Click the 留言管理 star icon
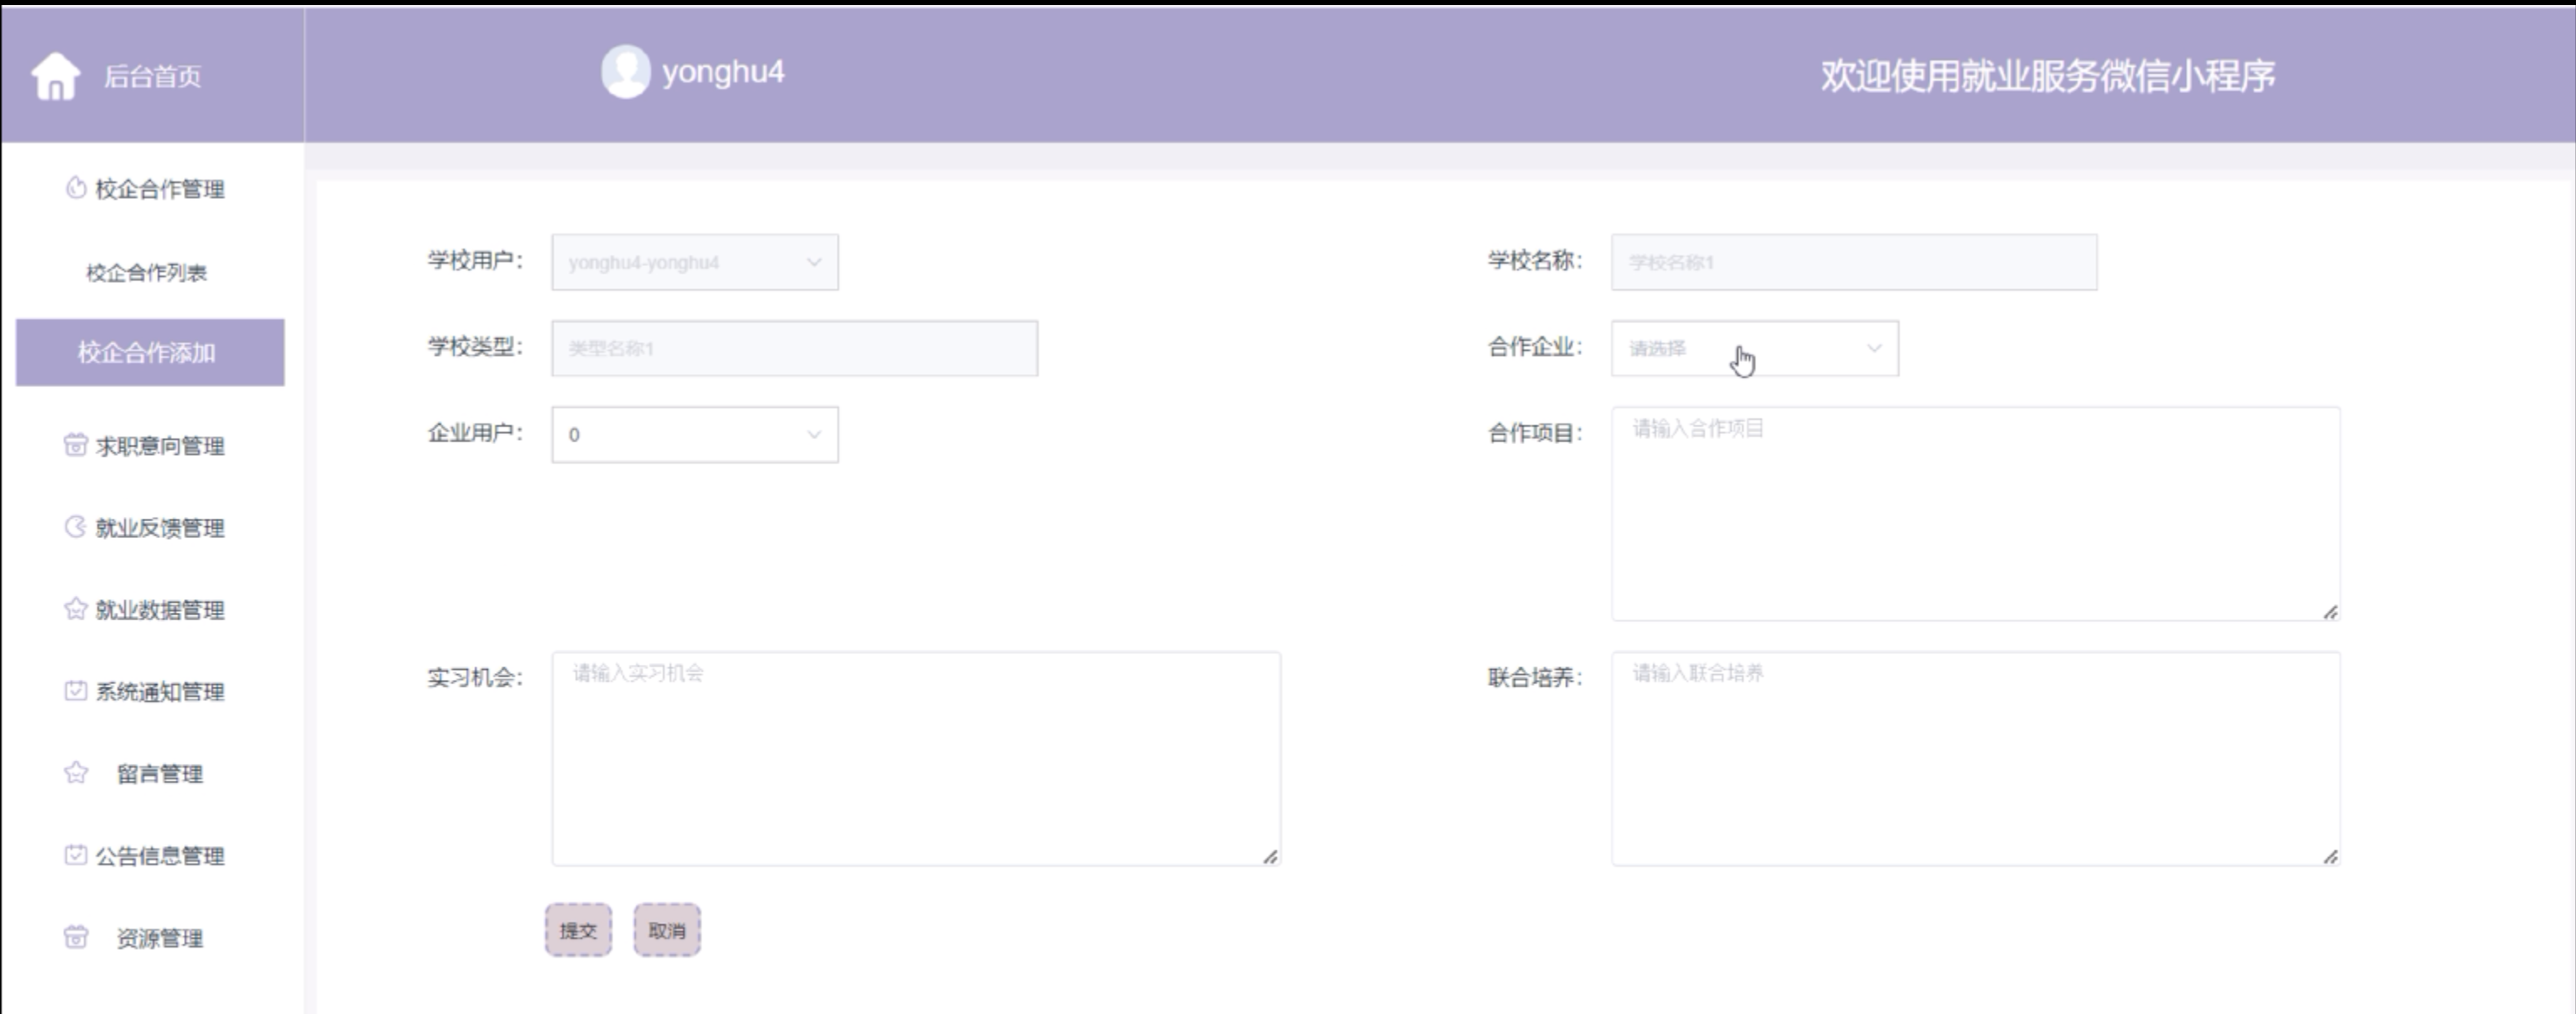Viewport: 2576px width, 1014px height. 76,773
